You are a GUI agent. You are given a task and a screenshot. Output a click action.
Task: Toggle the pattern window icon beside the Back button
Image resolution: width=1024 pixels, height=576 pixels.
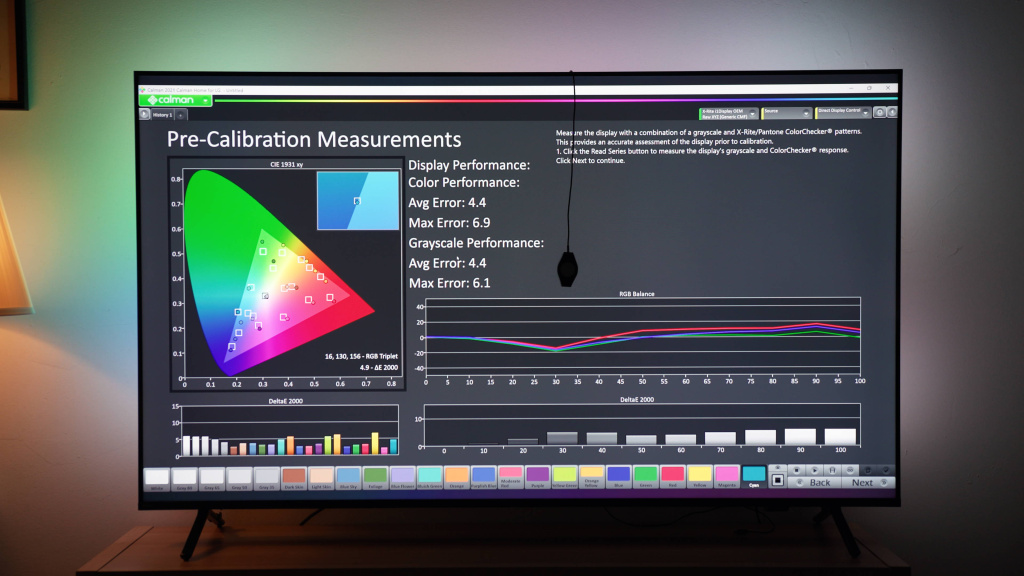coord(779,480)
